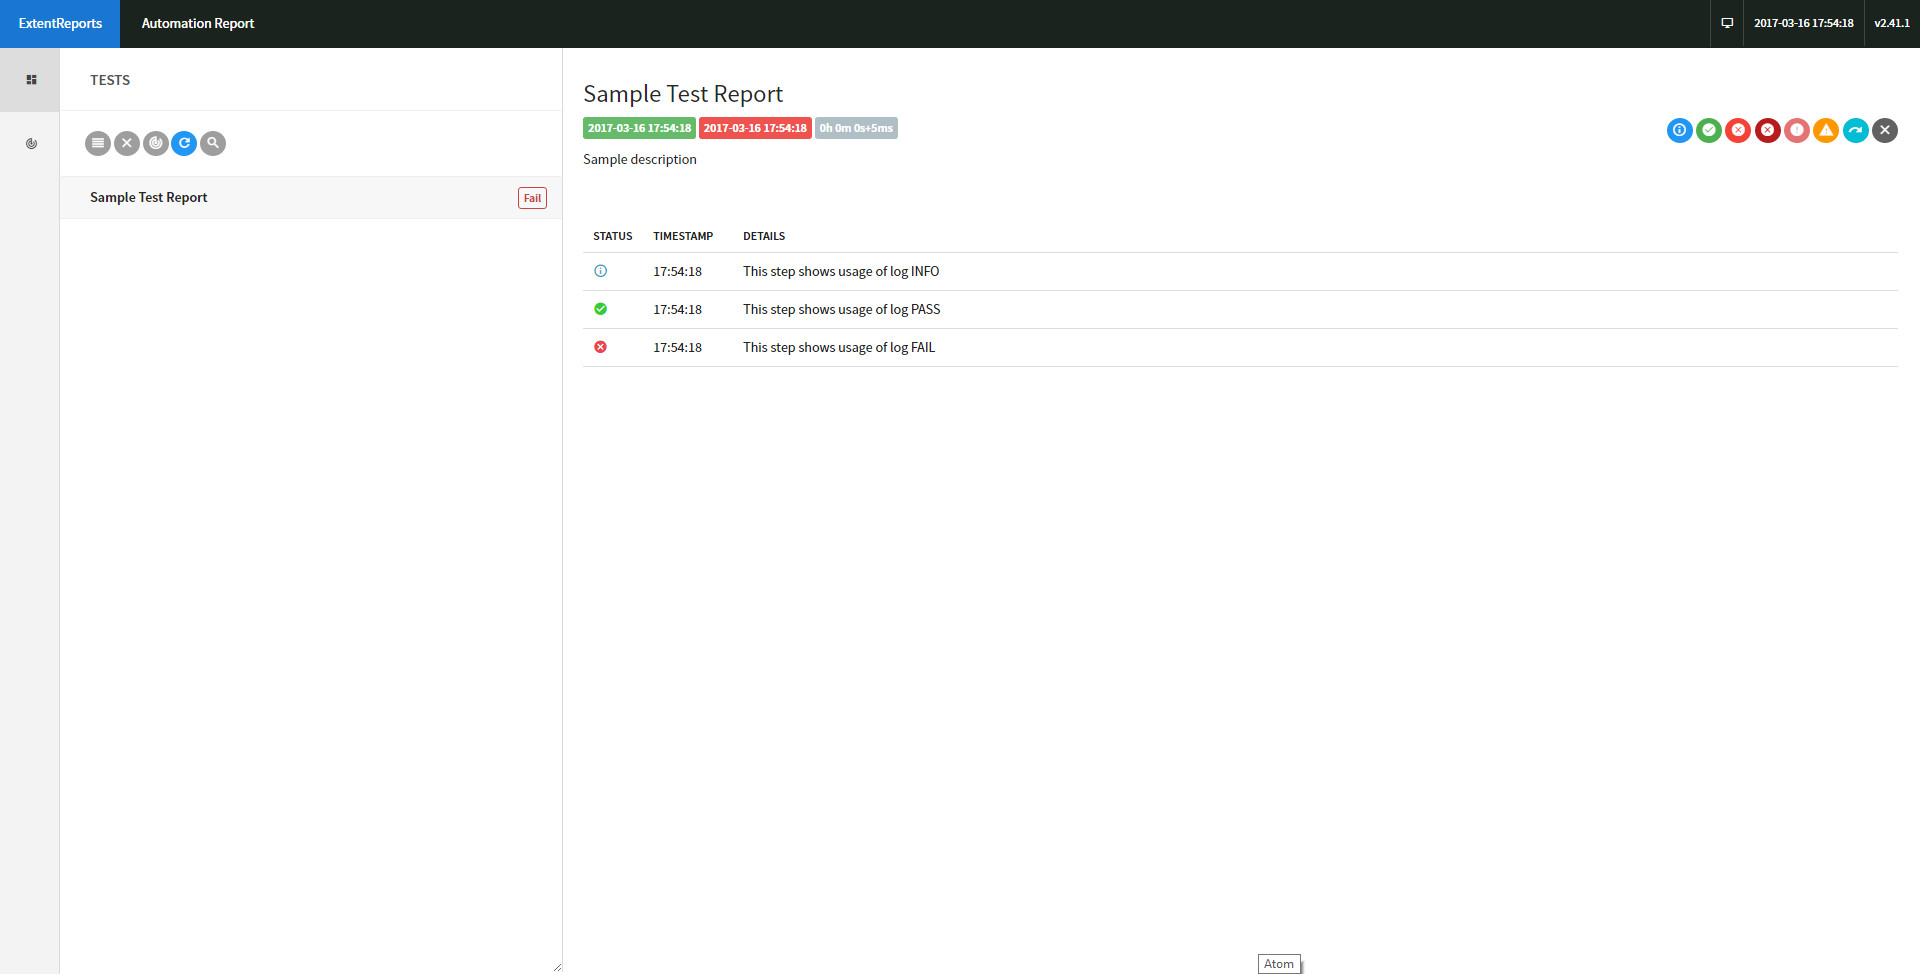Click the monitor icon in the top bar

1727,23
